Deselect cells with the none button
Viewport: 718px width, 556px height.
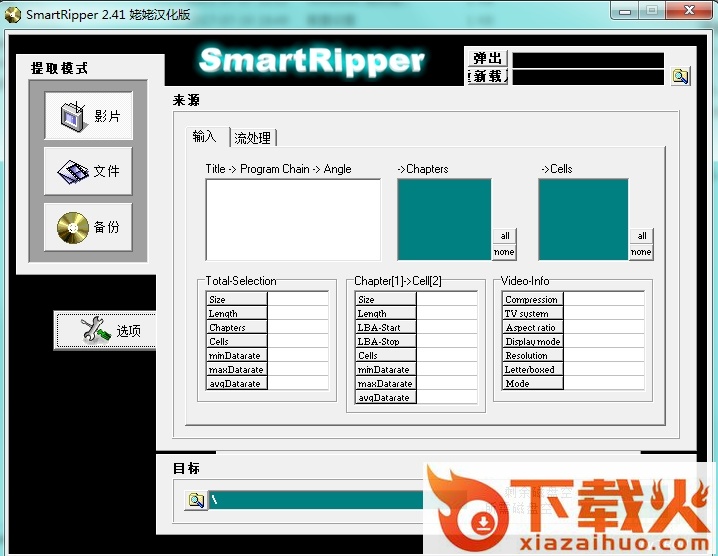point(641,252)
